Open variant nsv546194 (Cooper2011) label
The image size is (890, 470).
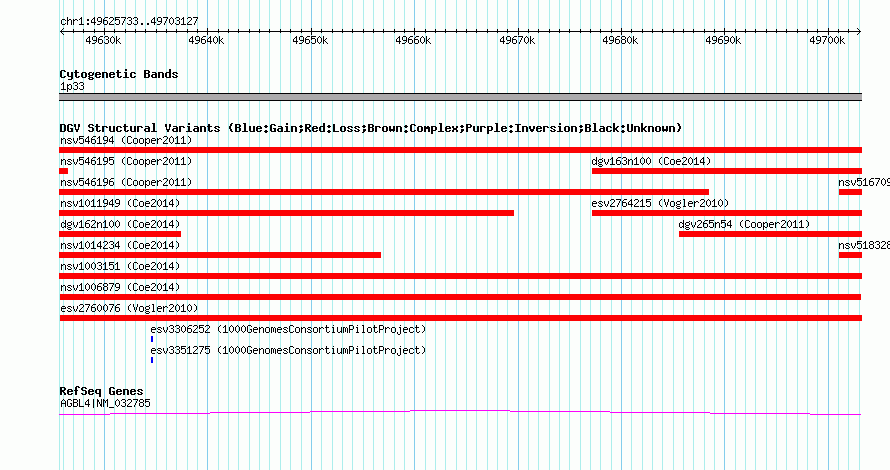[126, 140]
